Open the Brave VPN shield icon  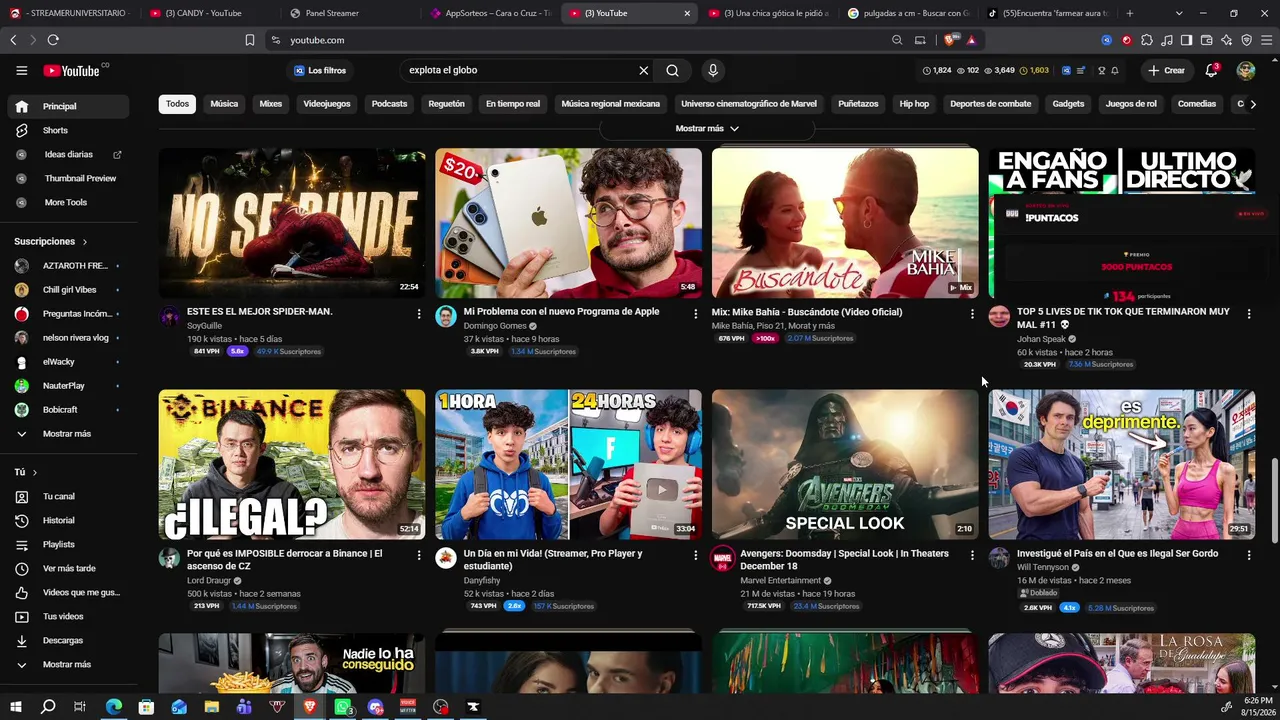pos(1246,40)
